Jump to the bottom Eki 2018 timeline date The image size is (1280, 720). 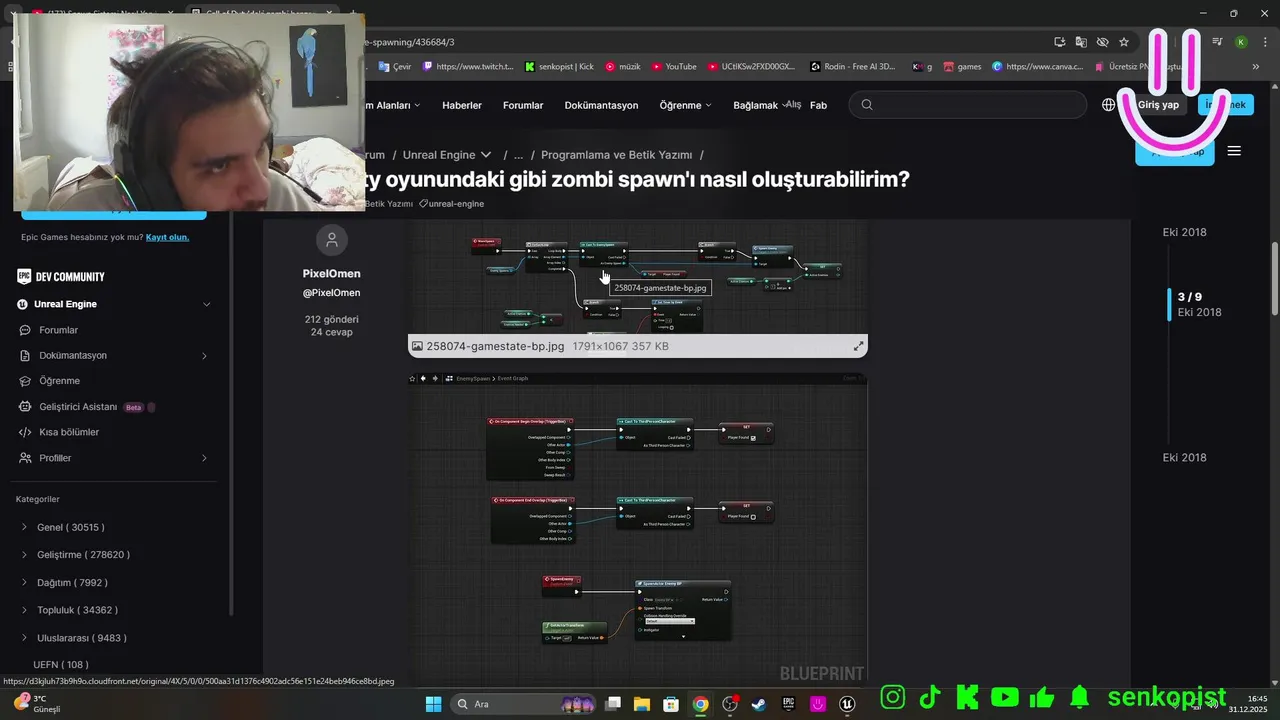click(x=1185, y=457)
